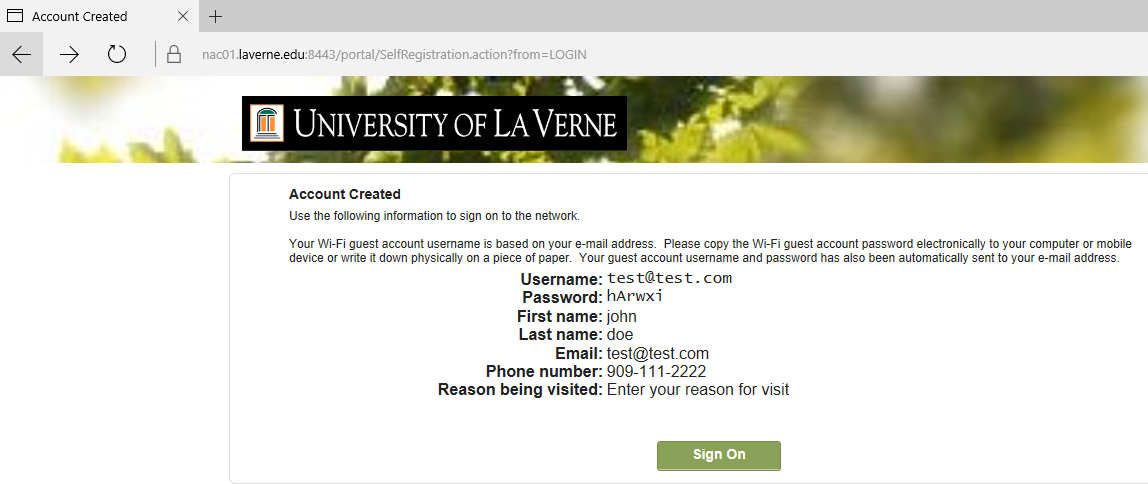The width and height of the screenshot is (1148, 484).
Task: Click the padlock security icon
Action: [x=174, y=54]
